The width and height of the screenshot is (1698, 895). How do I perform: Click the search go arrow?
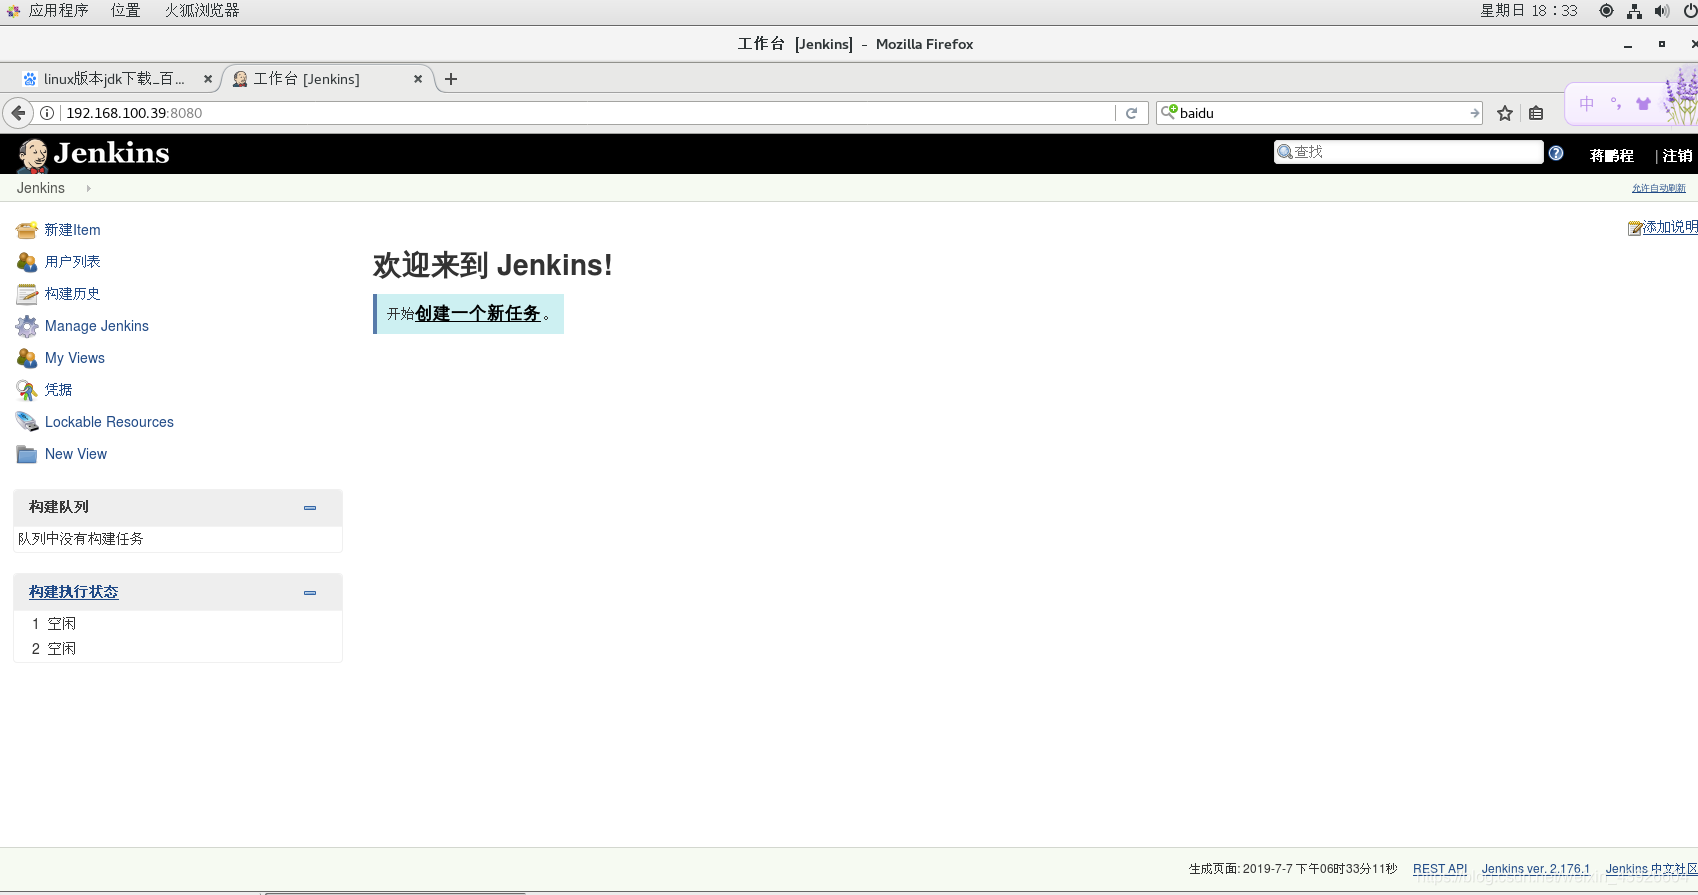(1474, 113)
